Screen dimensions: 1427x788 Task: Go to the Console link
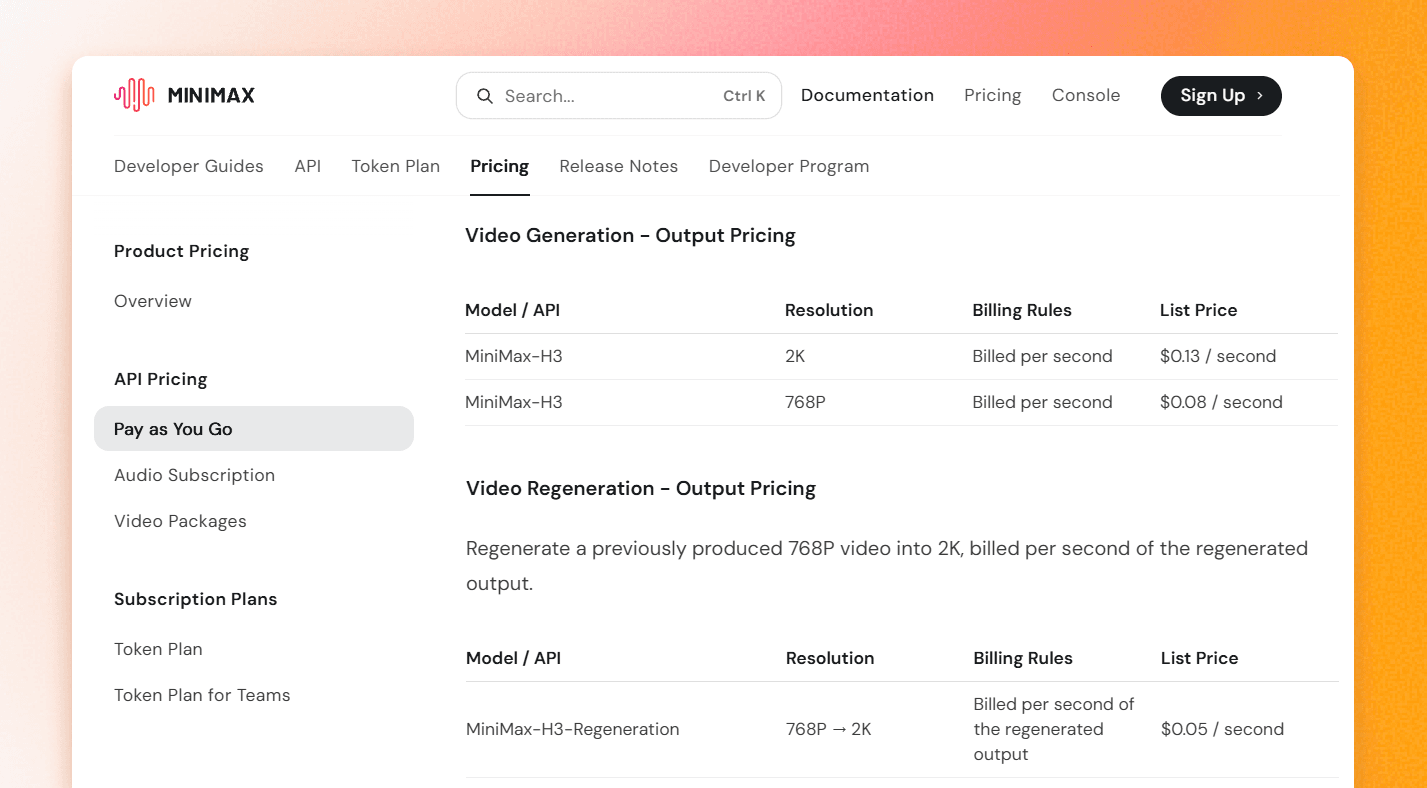pyautogui.click(x=1085, y=95)
